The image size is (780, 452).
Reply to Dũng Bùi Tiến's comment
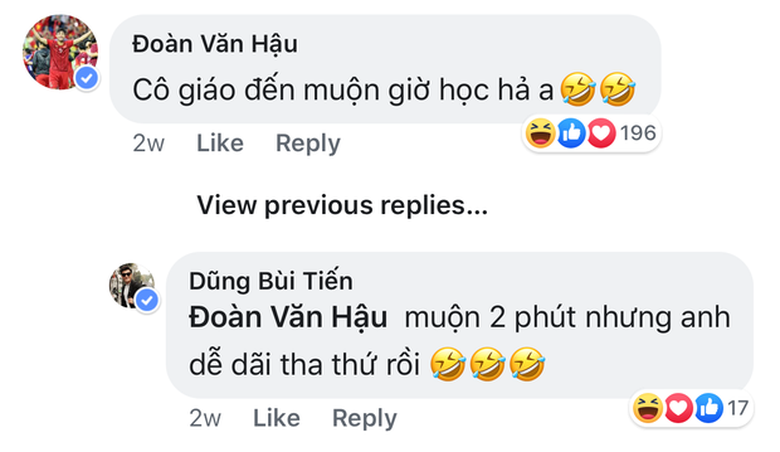[364, 418]
